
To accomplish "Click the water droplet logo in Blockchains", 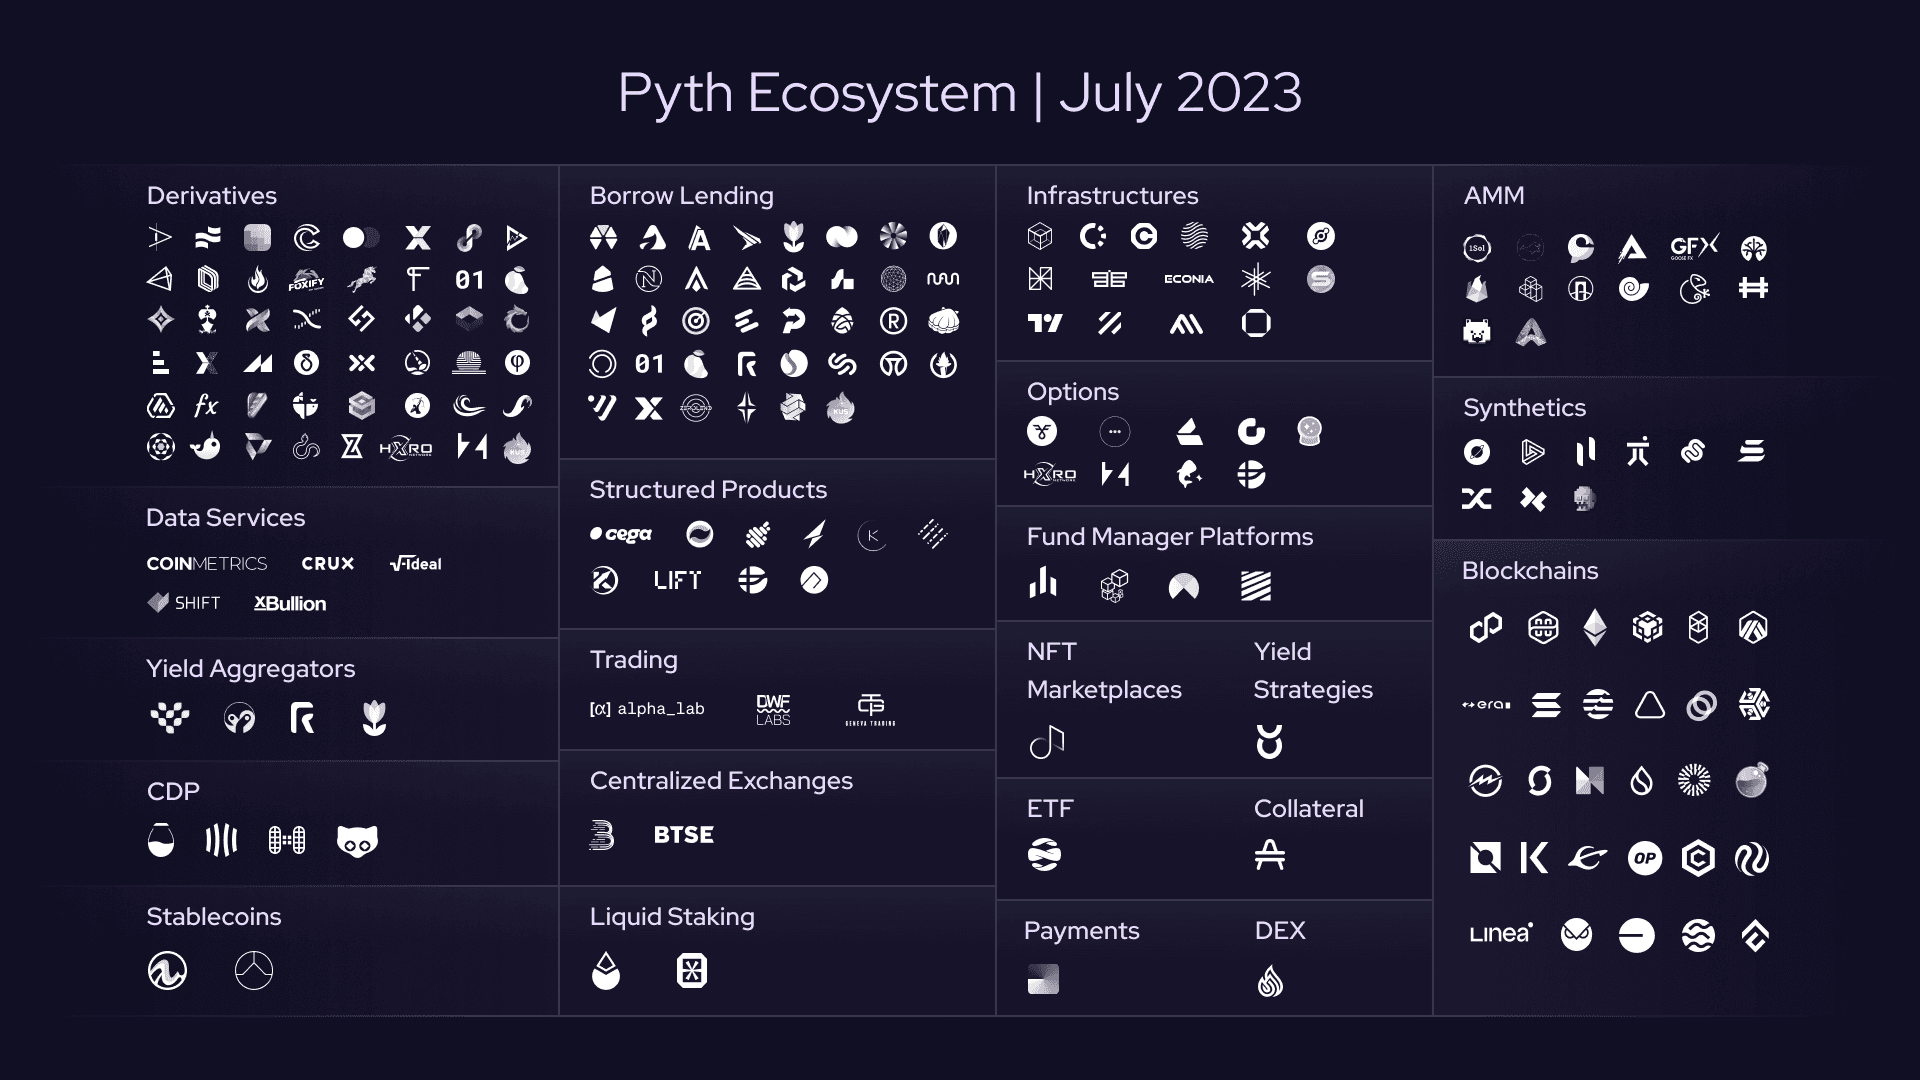I will [x=1641, y=781].
